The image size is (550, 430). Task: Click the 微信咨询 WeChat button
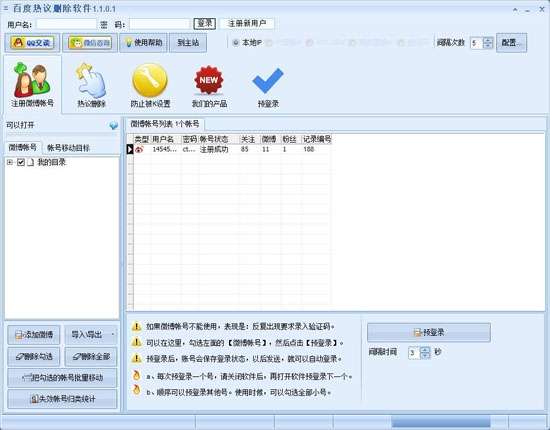click(x=90, y=43)
